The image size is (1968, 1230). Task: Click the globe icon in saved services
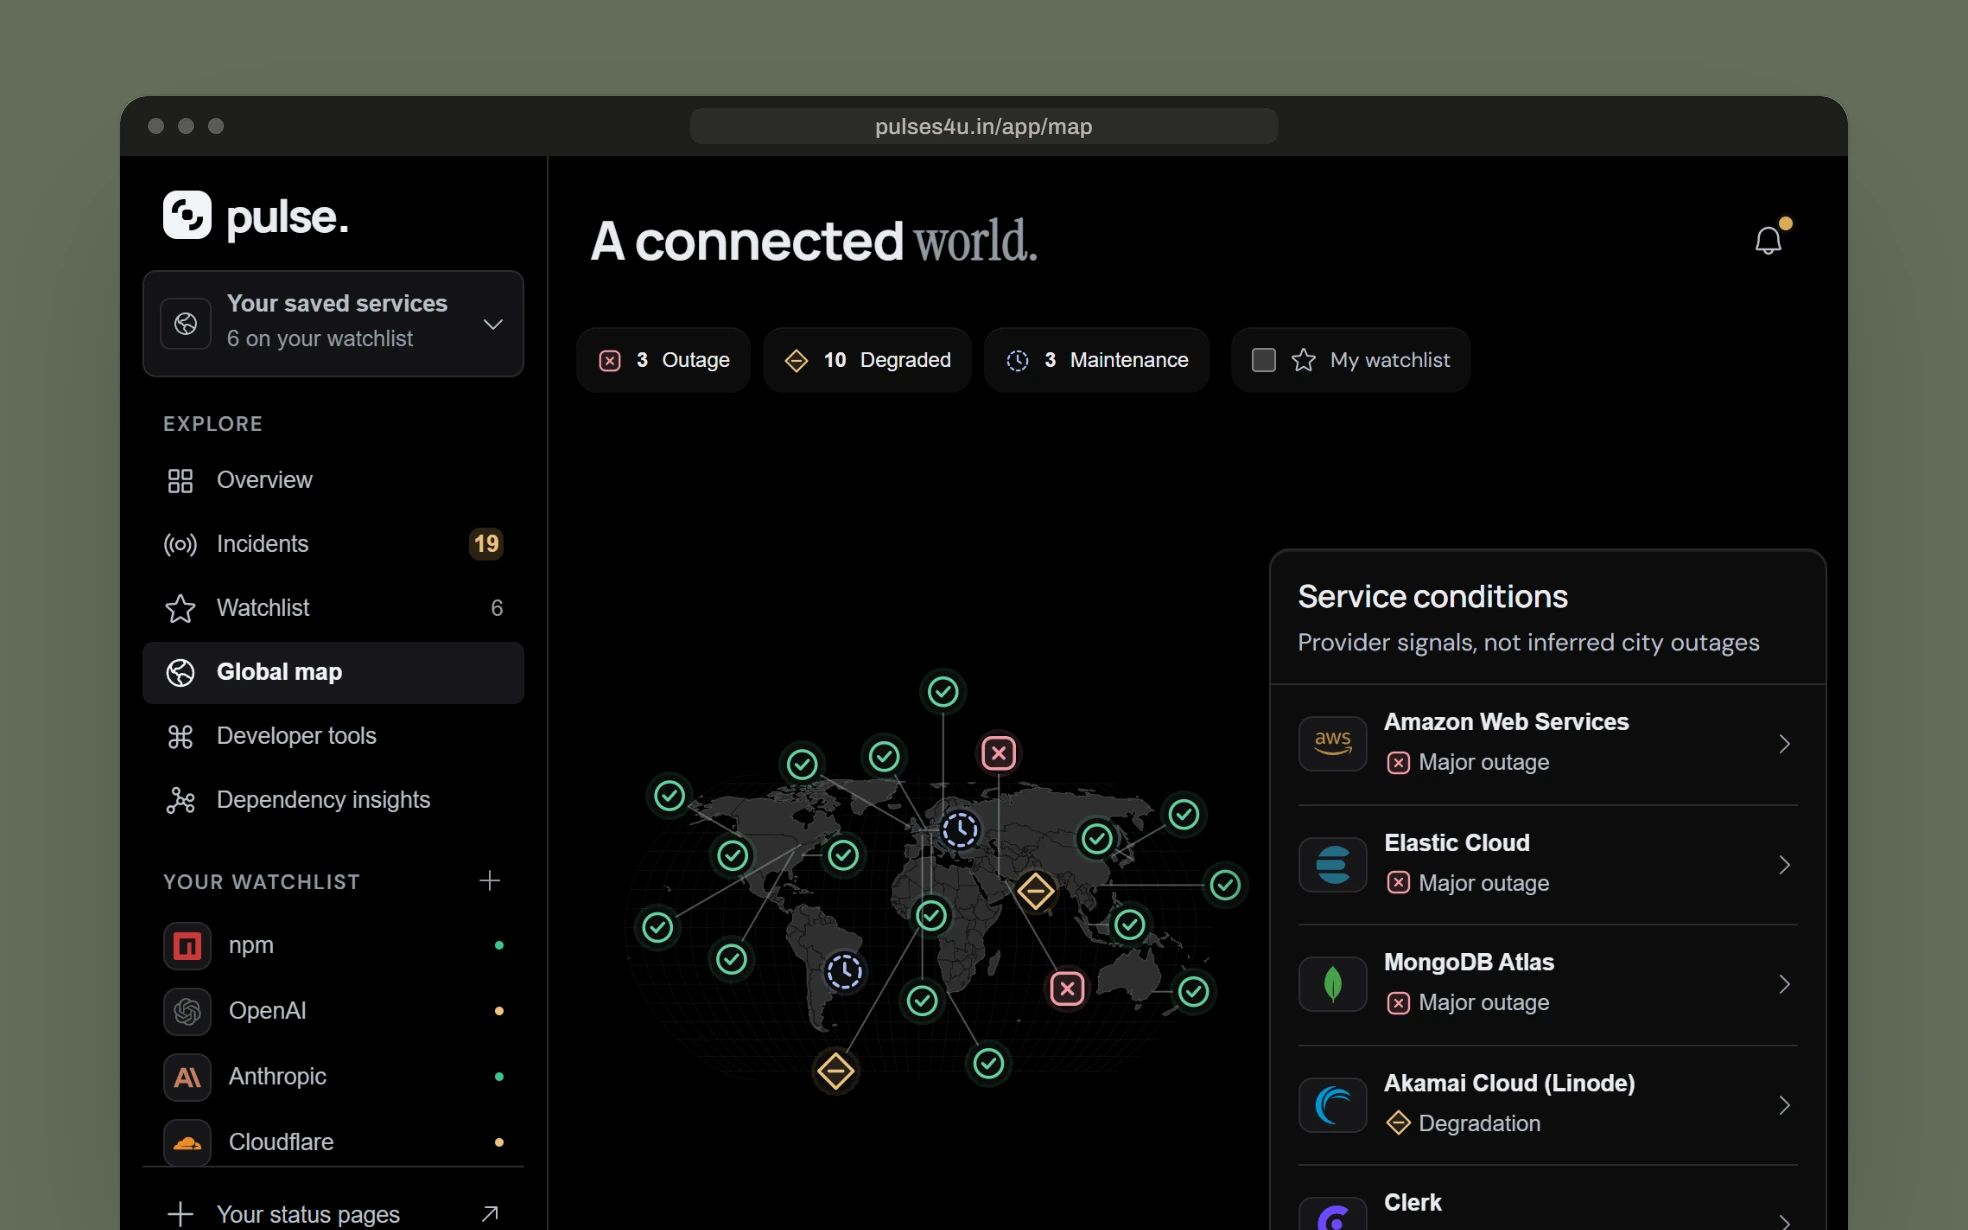tap(186, 323)
